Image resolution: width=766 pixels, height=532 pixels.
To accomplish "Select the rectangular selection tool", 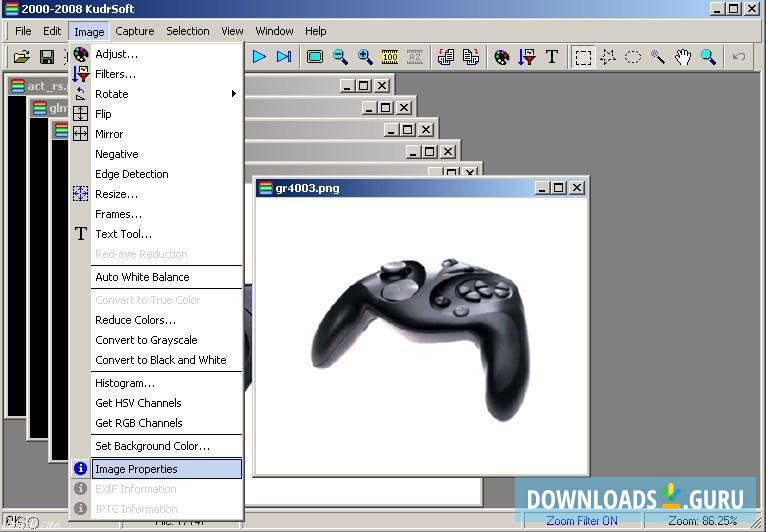I will [583, 57].
